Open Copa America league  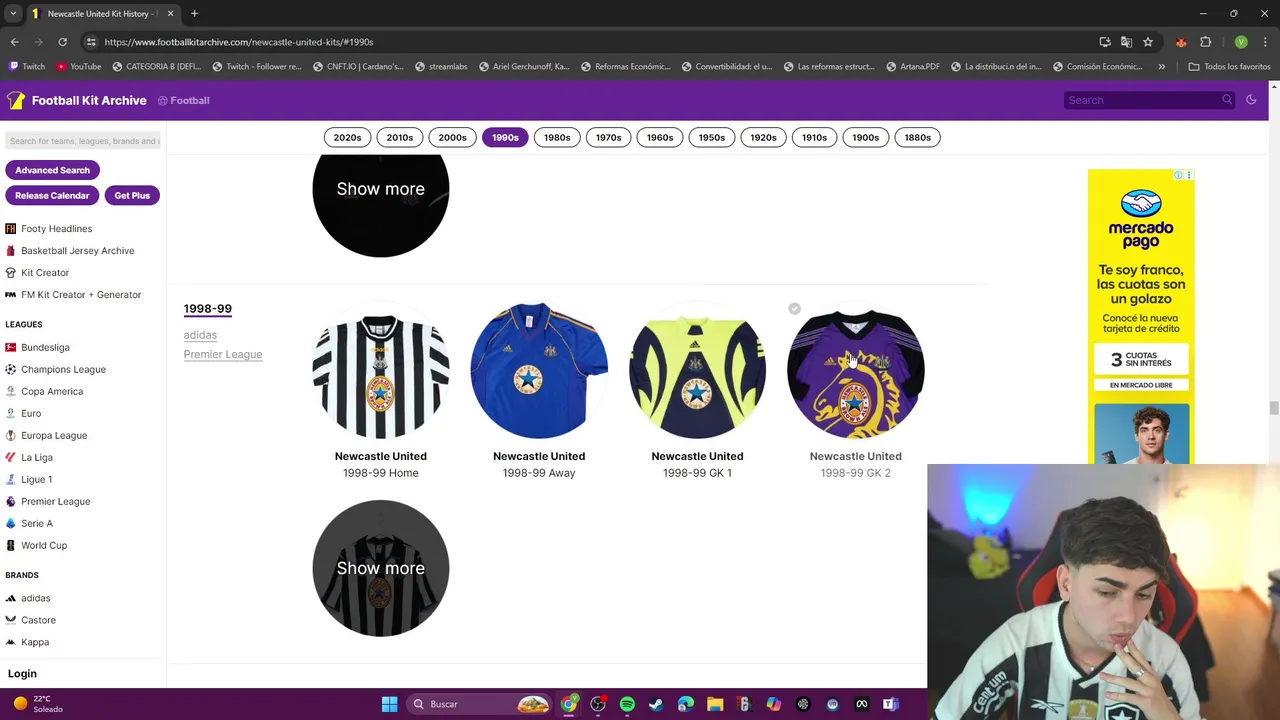52,392
